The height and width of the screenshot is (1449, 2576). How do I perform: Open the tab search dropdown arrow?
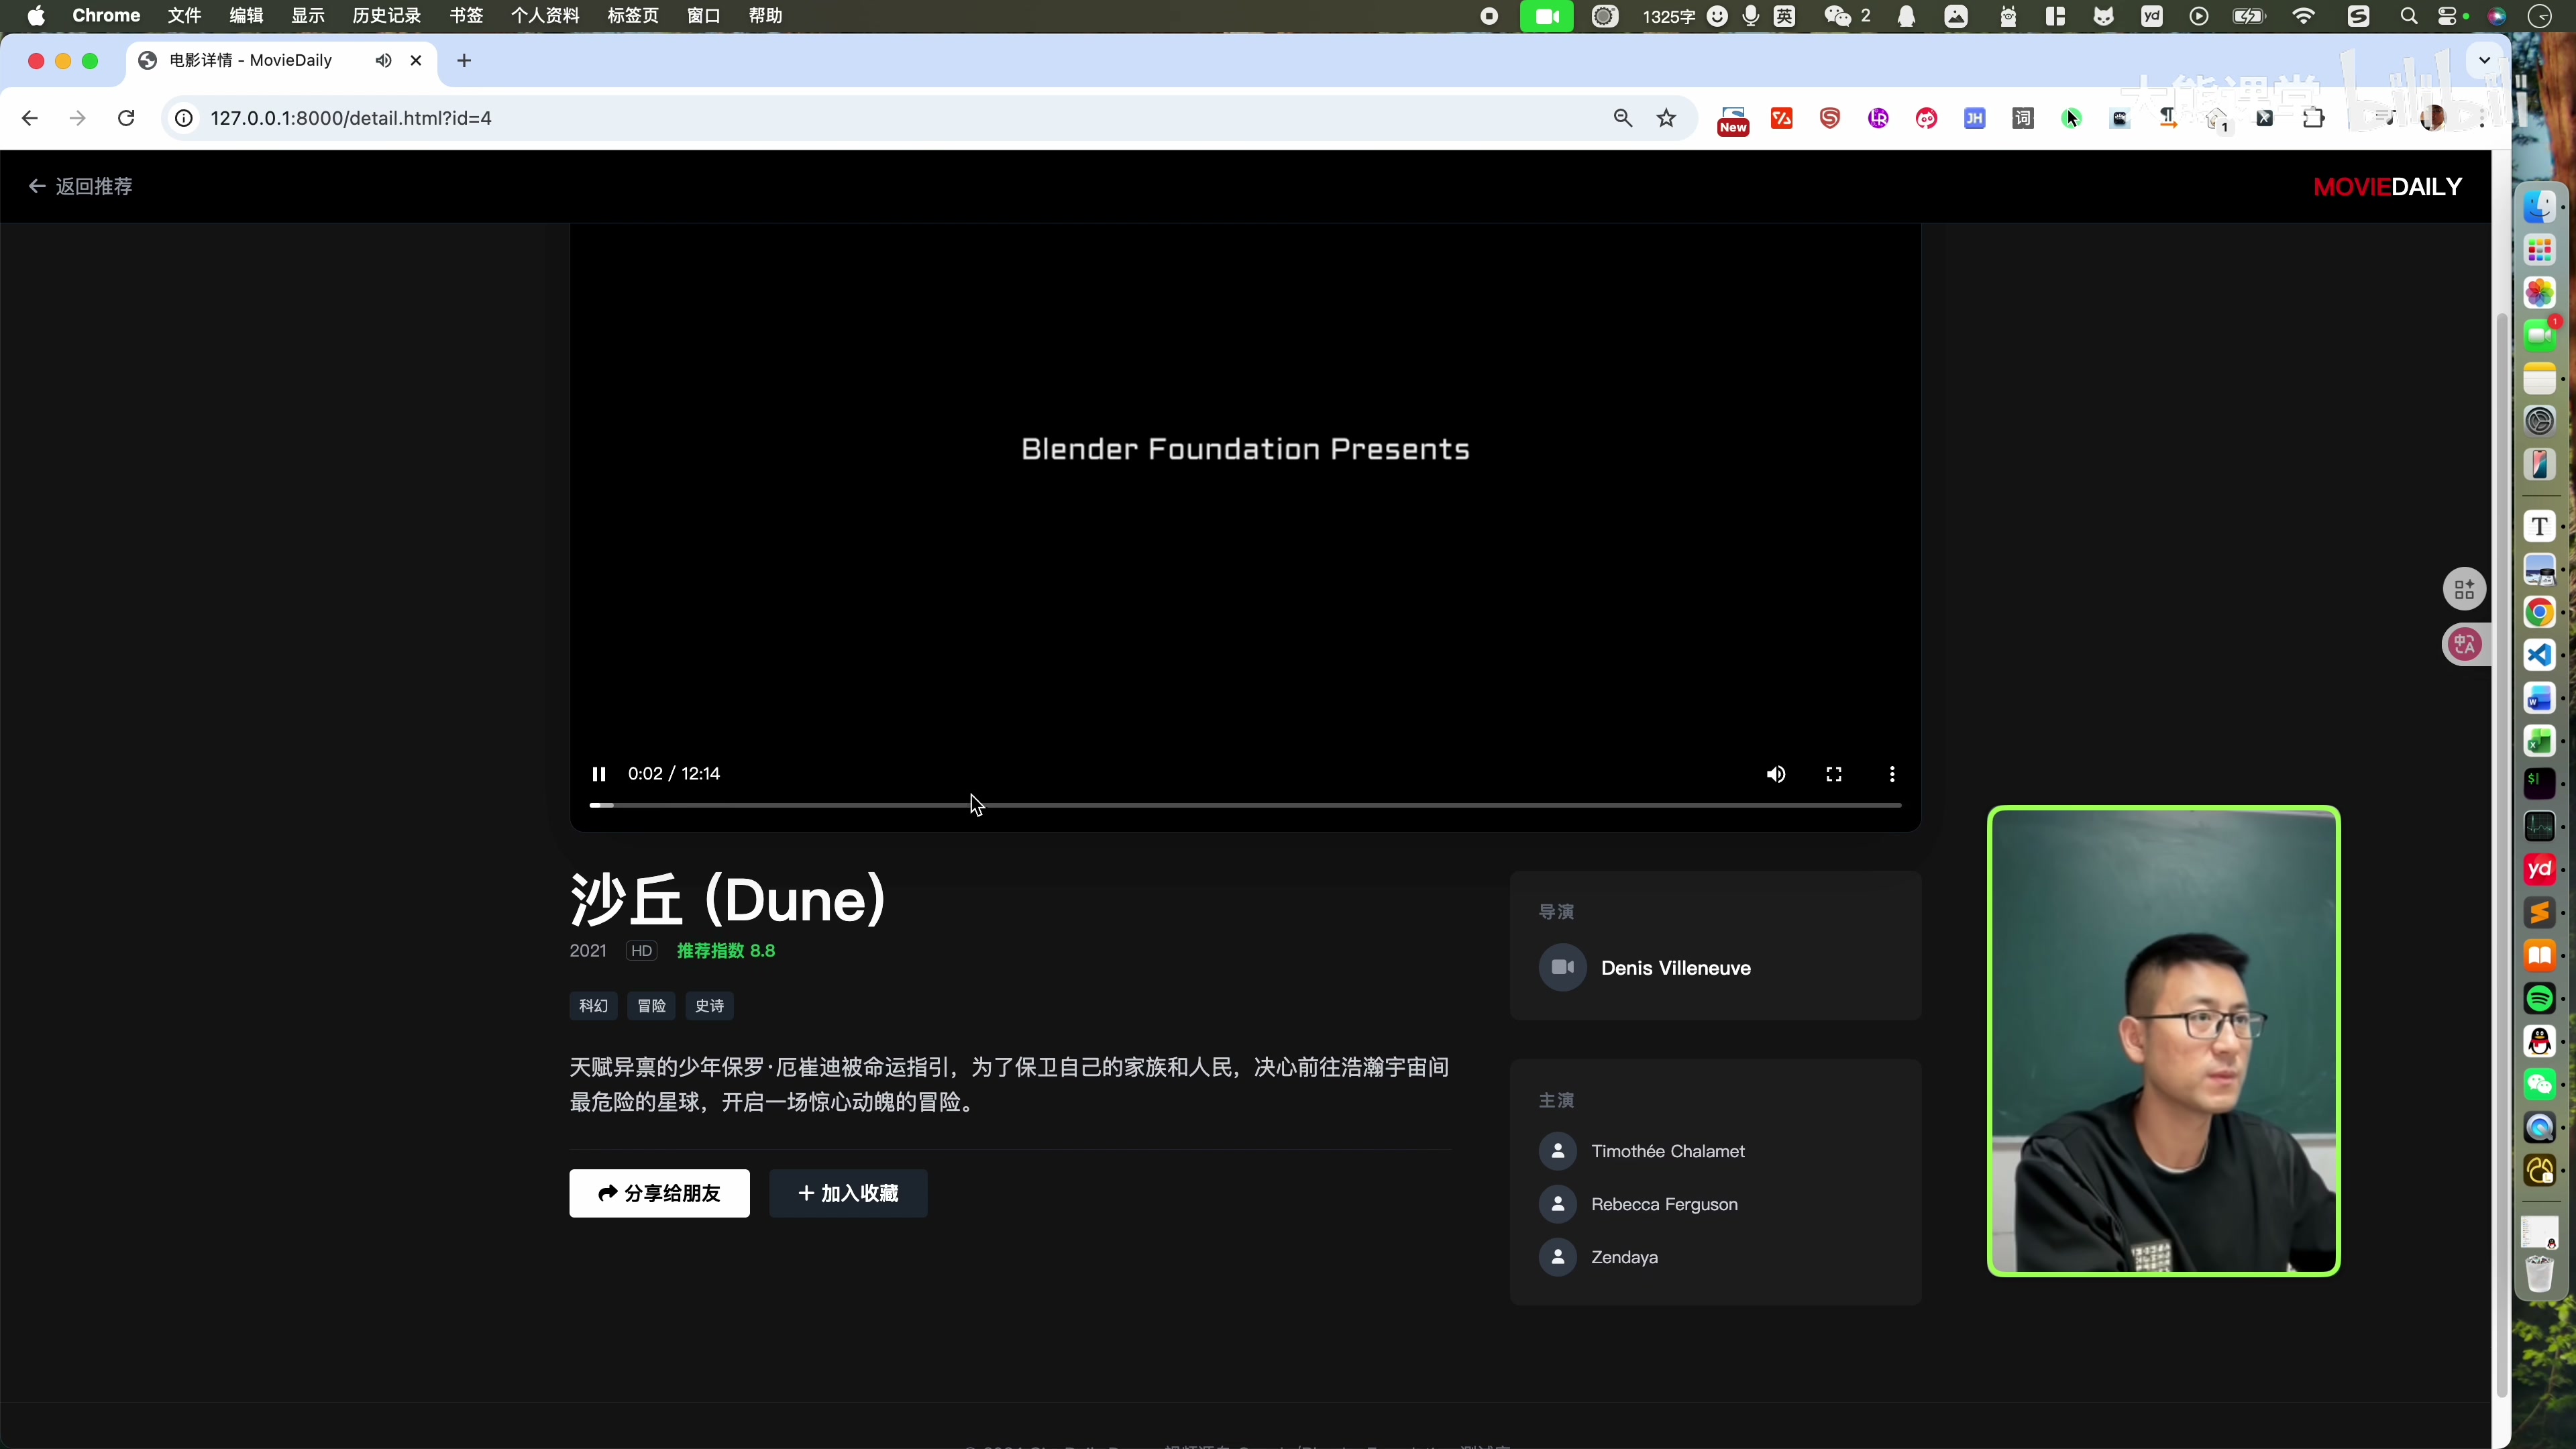coord(2484,60)
